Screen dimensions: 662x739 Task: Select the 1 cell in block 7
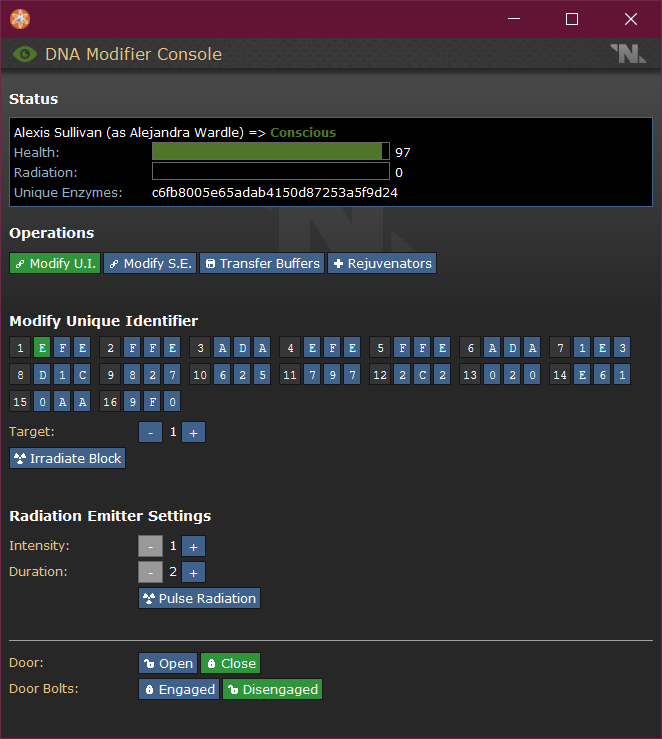pos(582,348)
